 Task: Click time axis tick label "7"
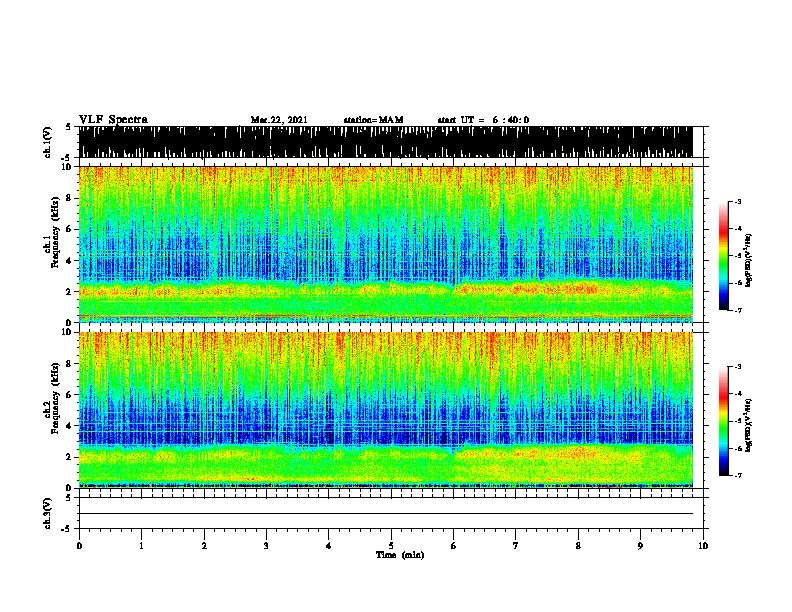tap(516, 545)
